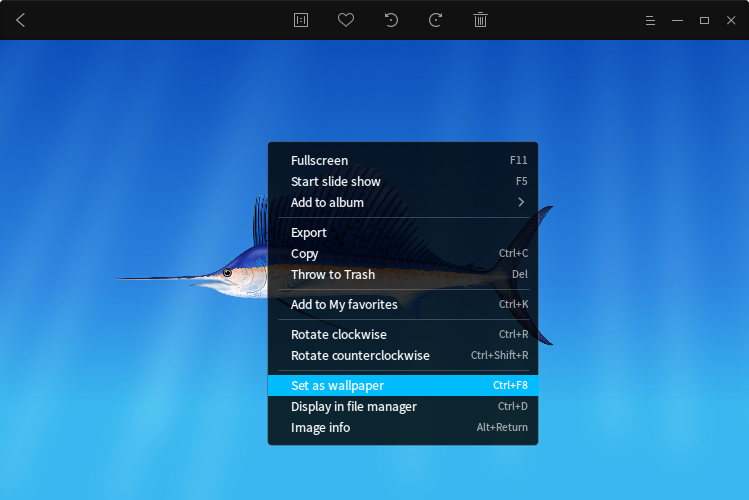This screenshot has height=500, width=749.
Task: Rotate image clockwise via toolbar icon
Action: click(x=435, y=20)
